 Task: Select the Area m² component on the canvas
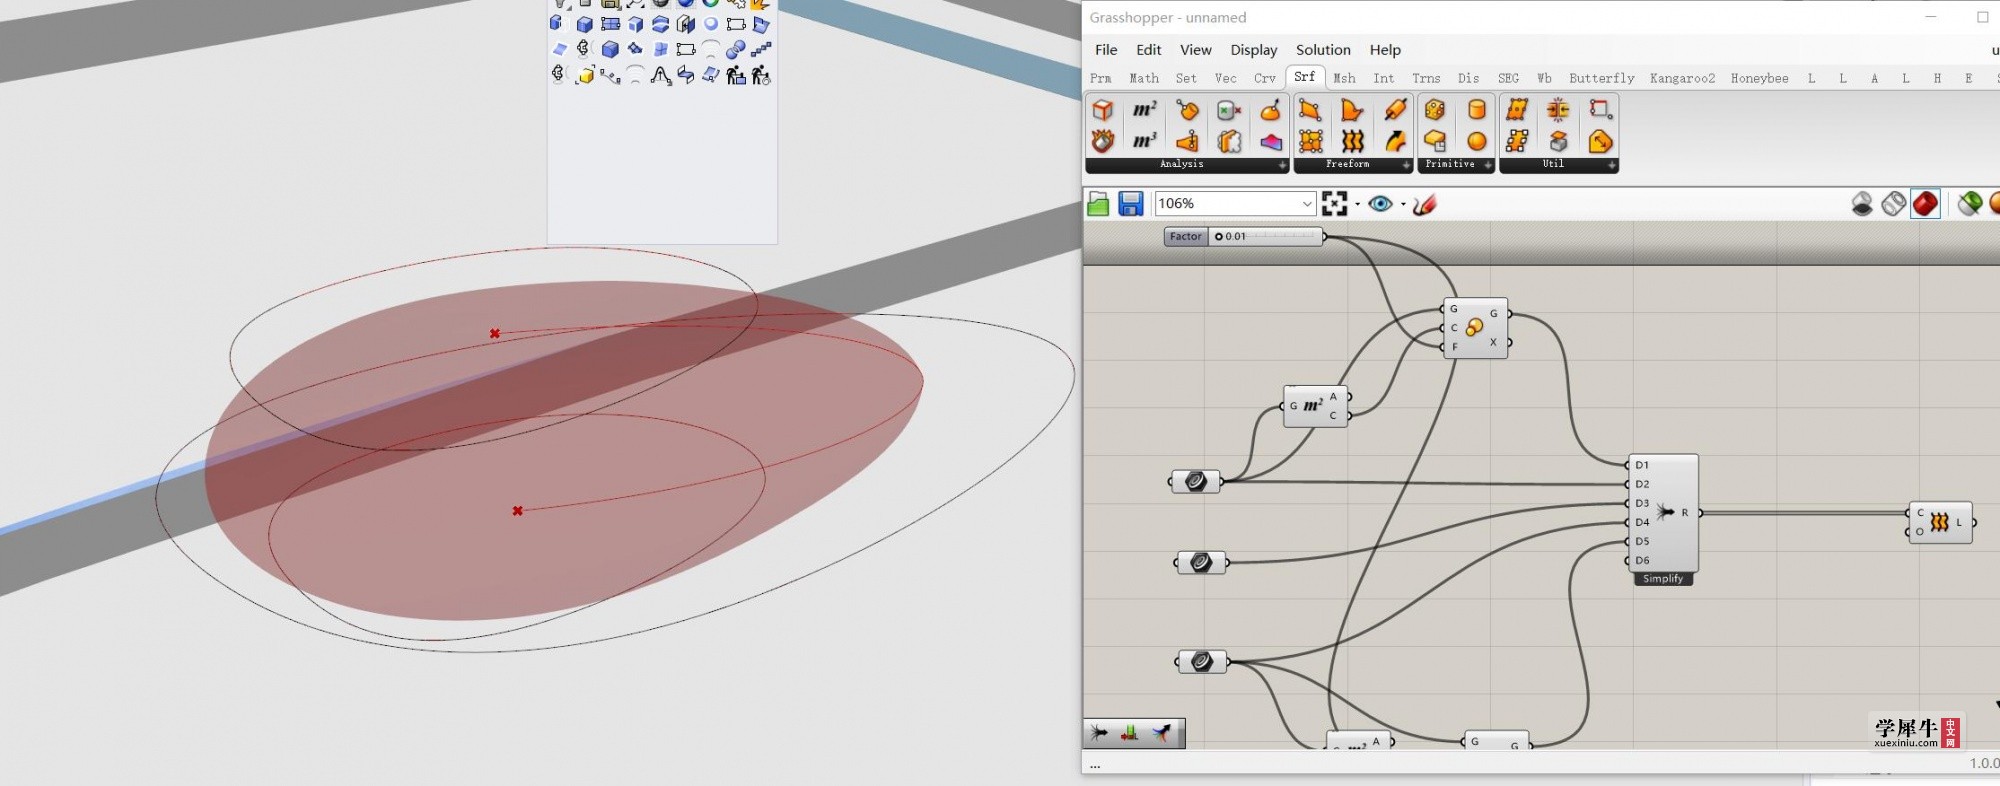(1314, 406)
